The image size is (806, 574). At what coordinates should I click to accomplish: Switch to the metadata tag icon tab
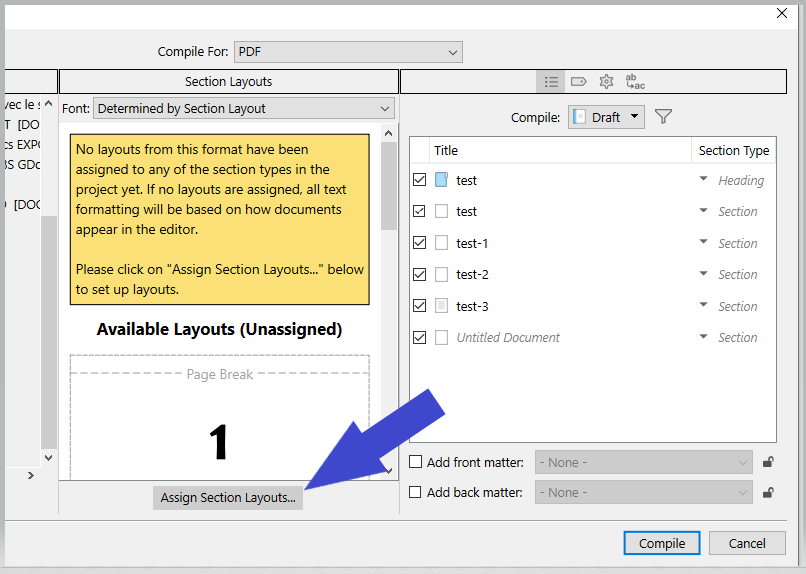click(x=578, y=82)
